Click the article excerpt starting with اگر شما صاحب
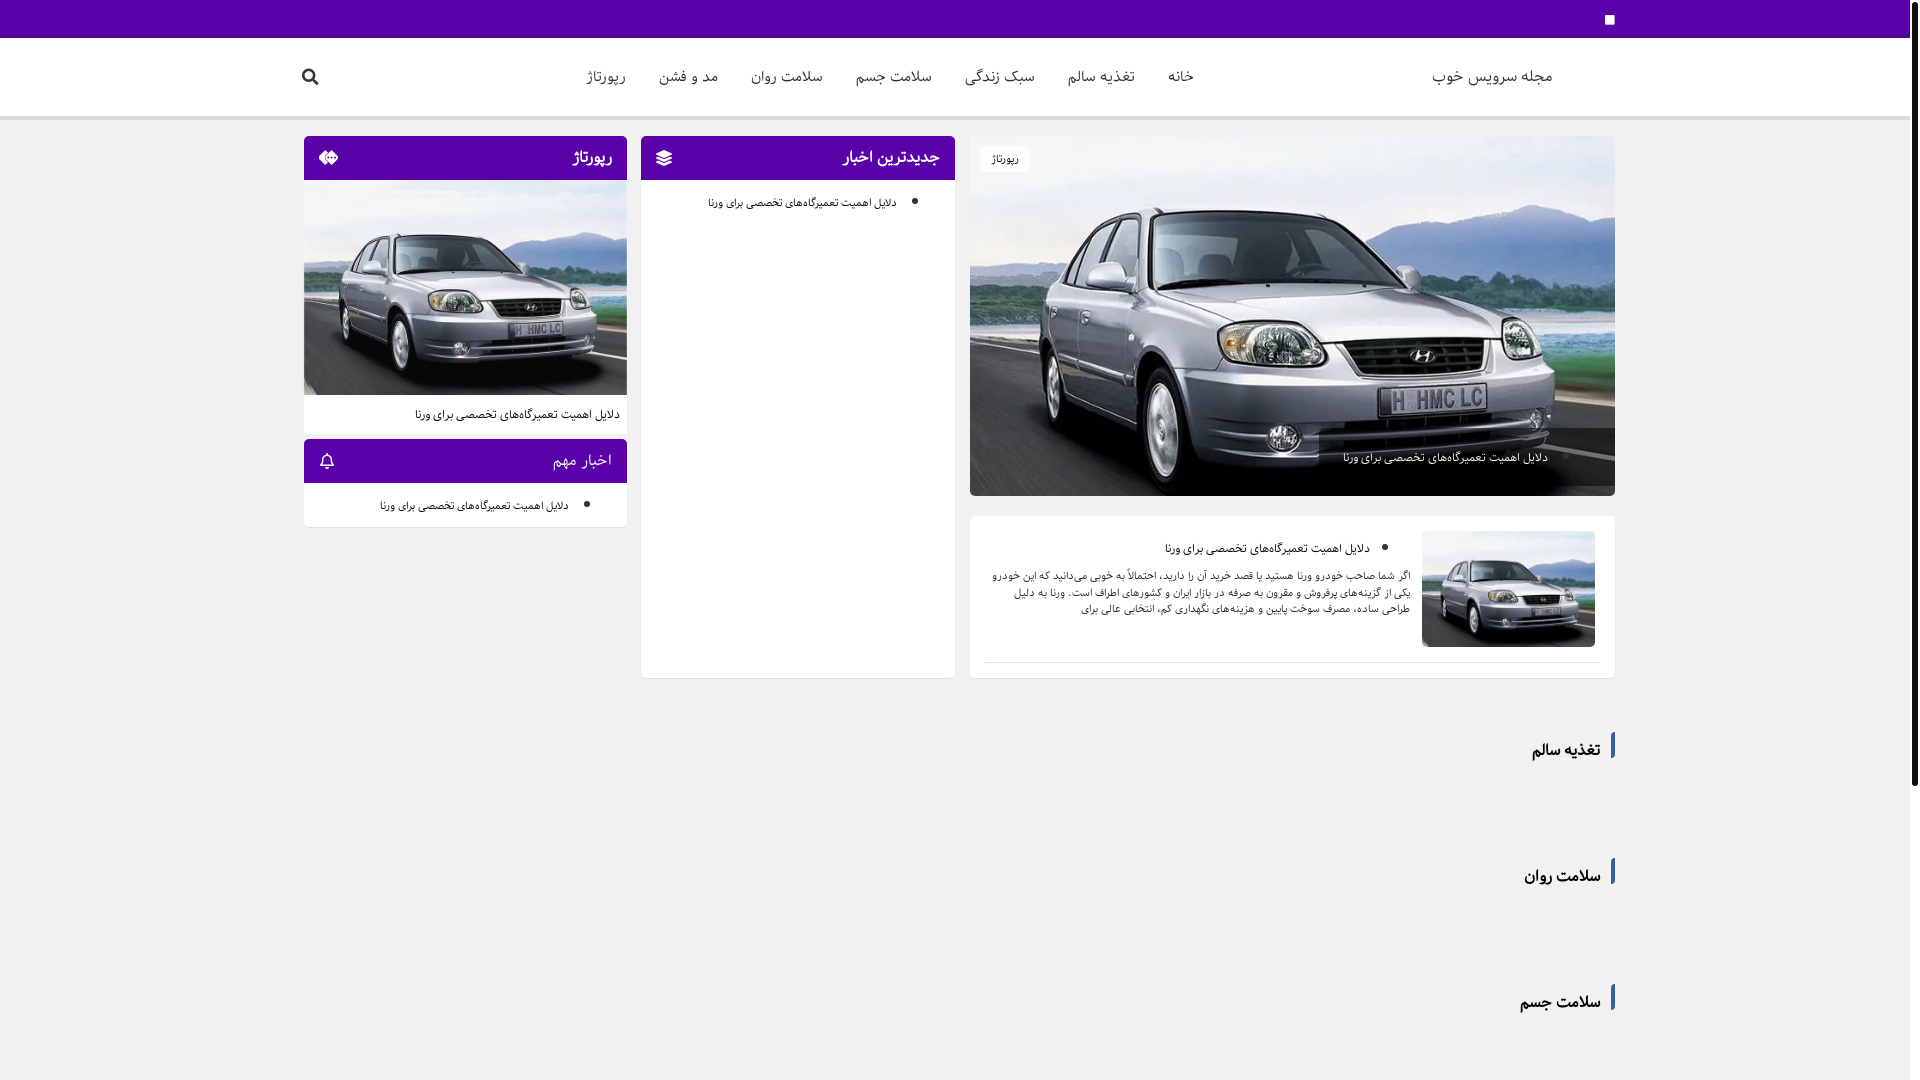1920x1080 pixels. [x=1201, y=592]
